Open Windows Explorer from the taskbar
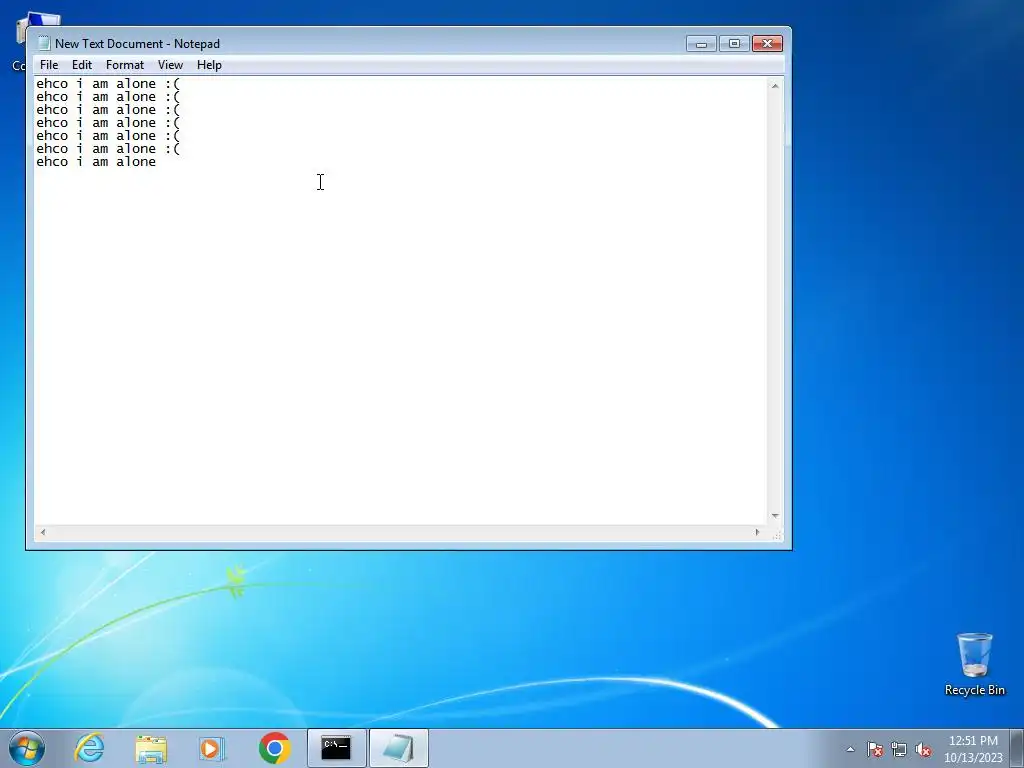 point(151,748)
